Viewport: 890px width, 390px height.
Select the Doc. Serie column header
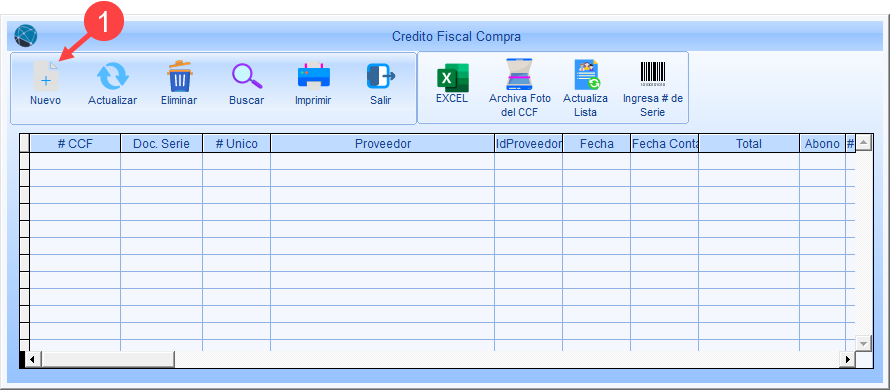point(161,144)
